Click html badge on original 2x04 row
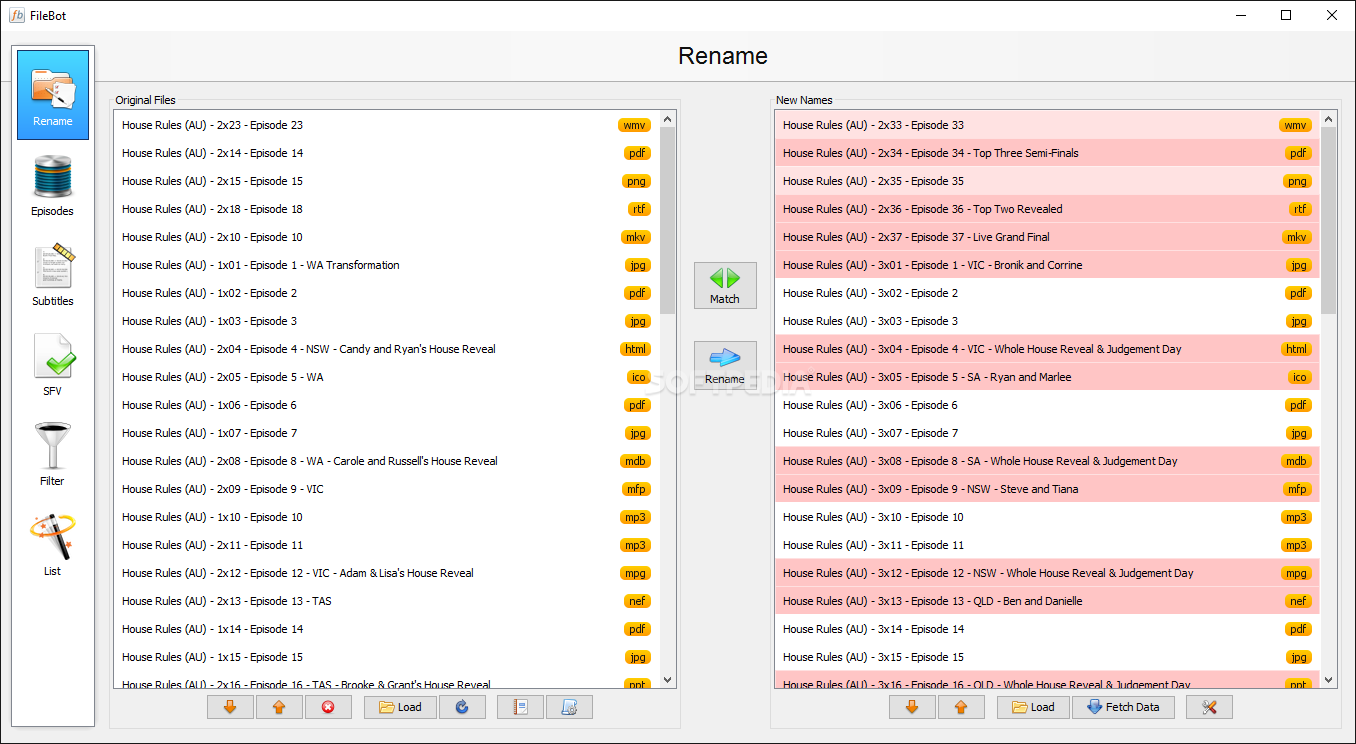 pyautogui.click(x=635, y=349)
